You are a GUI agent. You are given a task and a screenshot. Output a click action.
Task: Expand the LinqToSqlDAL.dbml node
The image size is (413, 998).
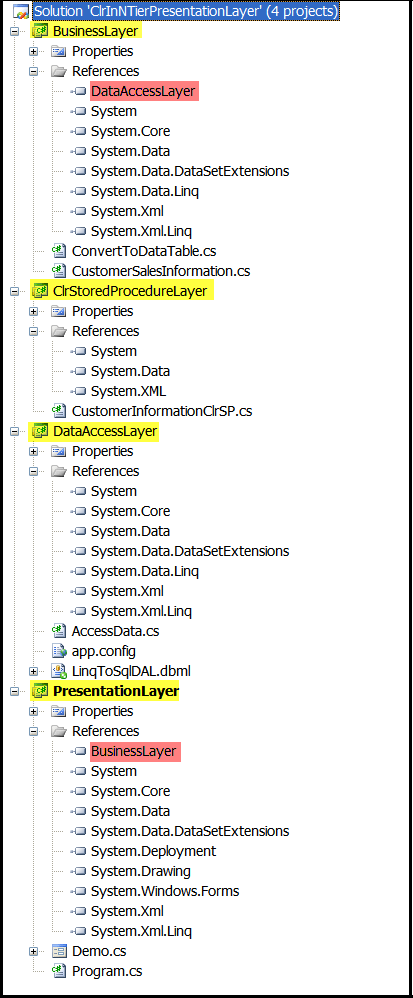(33, 671)
